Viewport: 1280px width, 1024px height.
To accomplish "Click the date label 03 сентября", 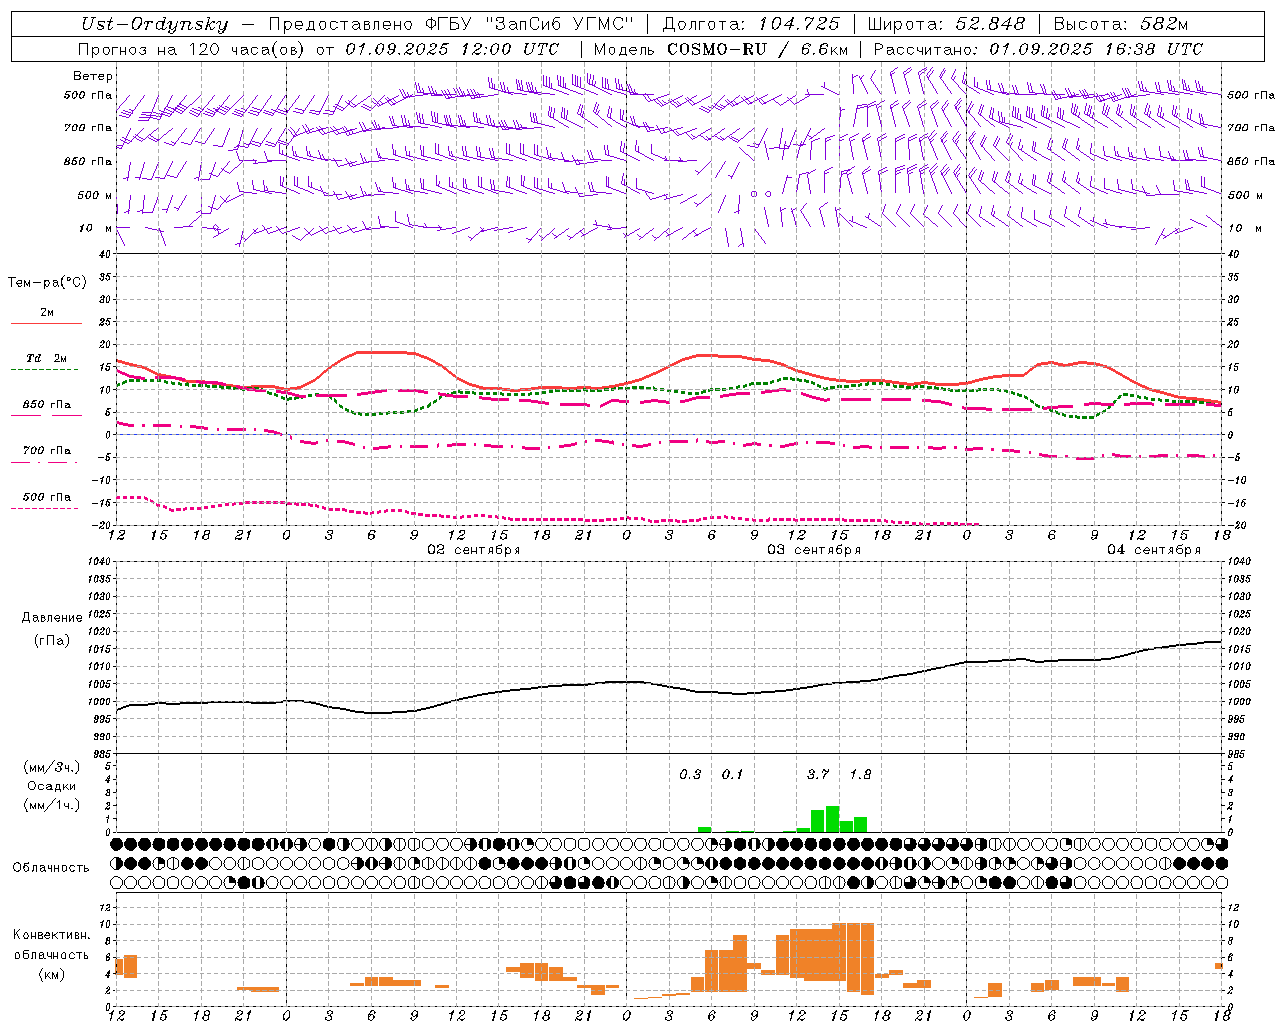I will (814, 550).
